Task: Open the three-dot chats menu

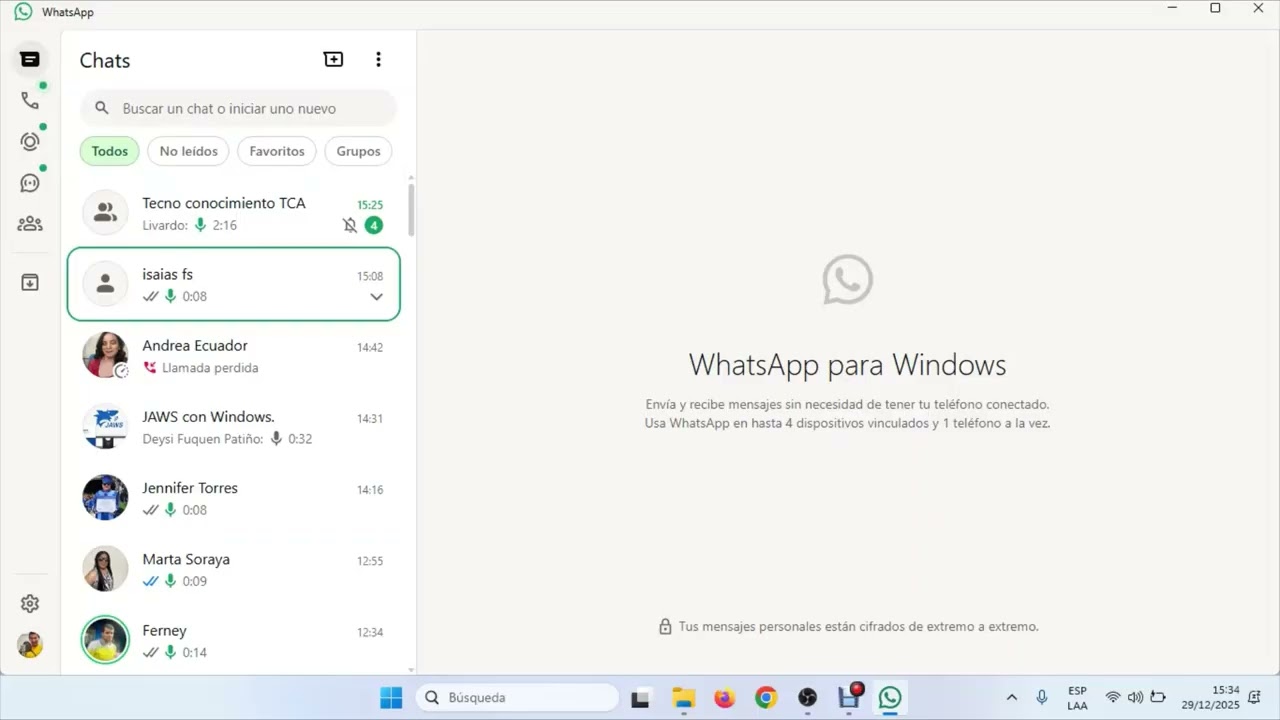Action: coord(378,60)
